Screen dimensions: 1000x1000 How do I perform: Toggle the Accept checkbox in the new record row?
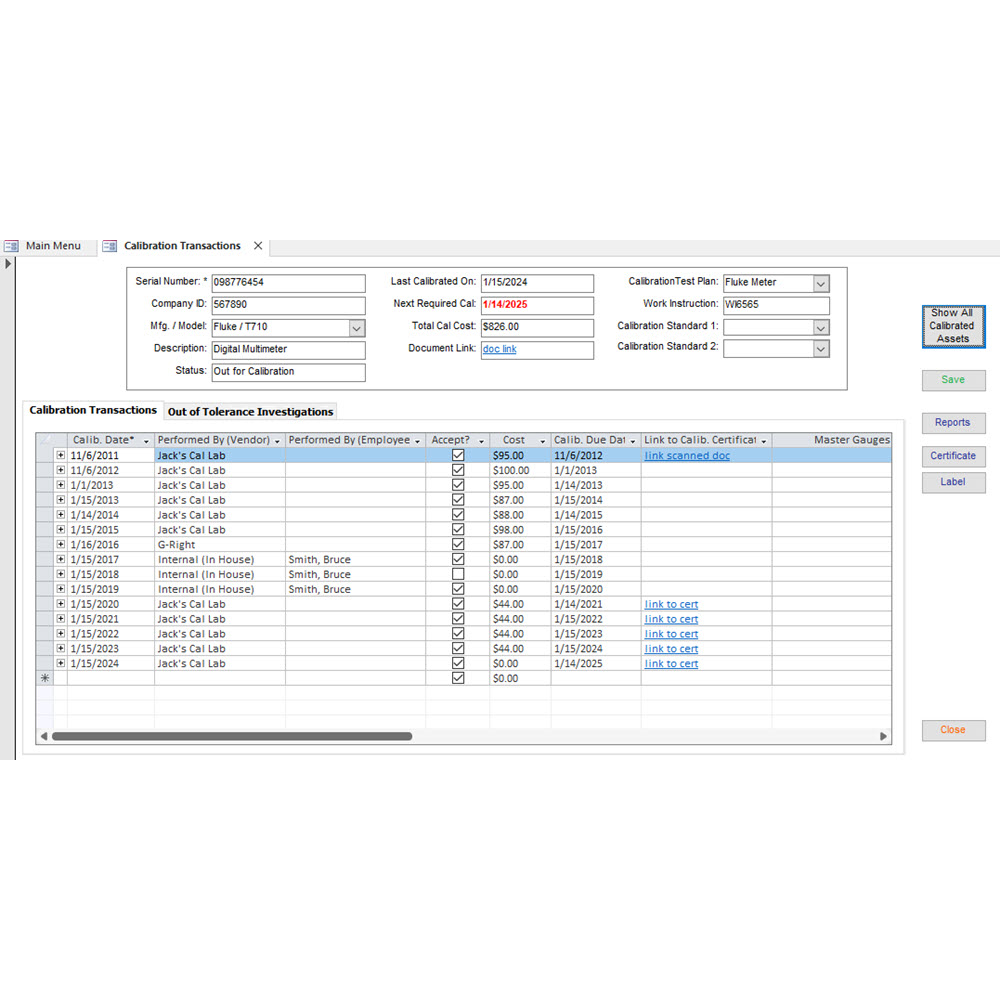[458, 678]
